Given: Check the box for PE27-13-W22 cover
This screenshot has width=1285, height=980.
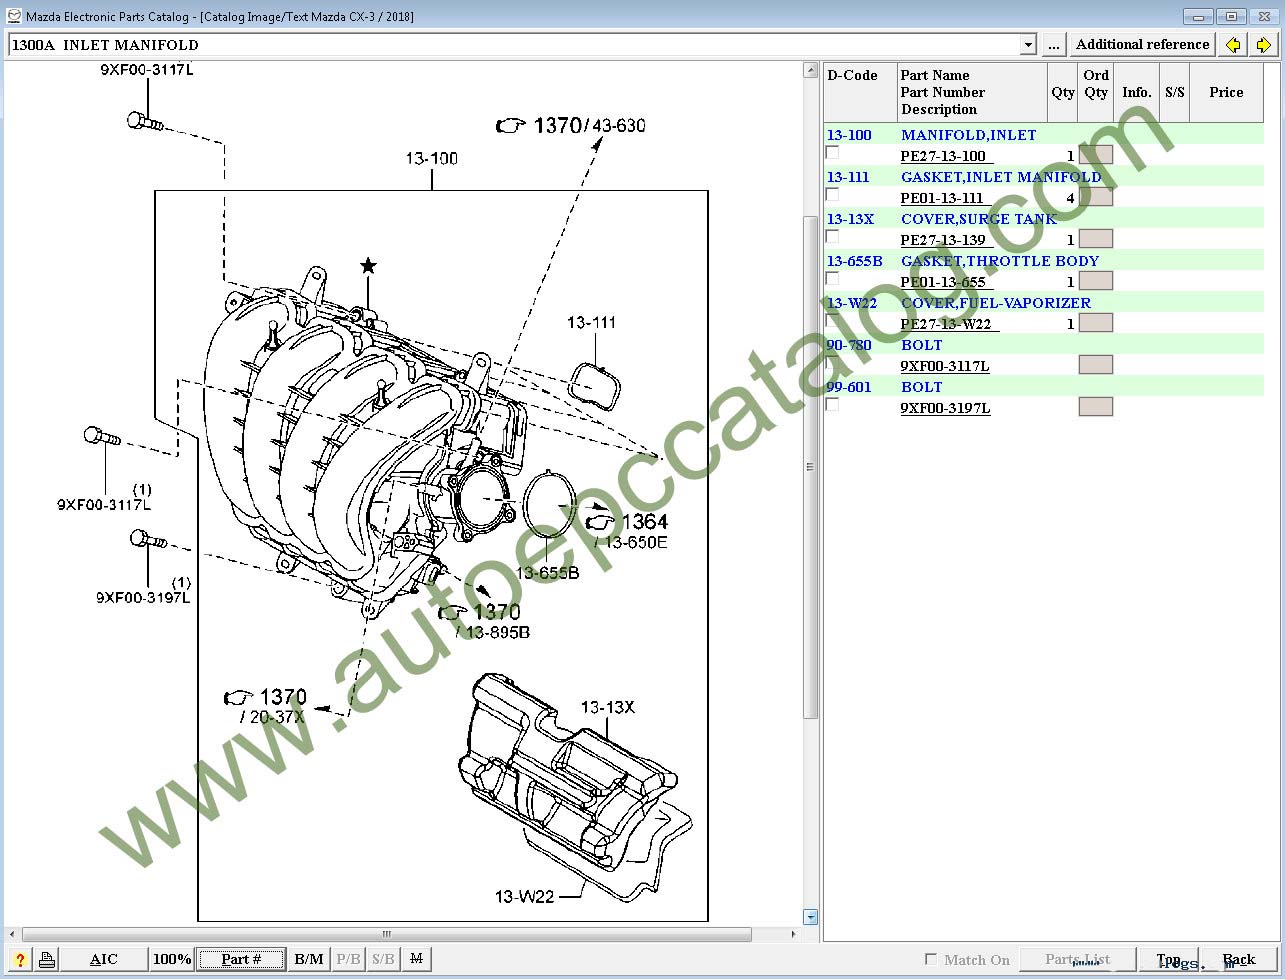Looking at the screenshot, I should pyautogui.click(x=832, y=321).
